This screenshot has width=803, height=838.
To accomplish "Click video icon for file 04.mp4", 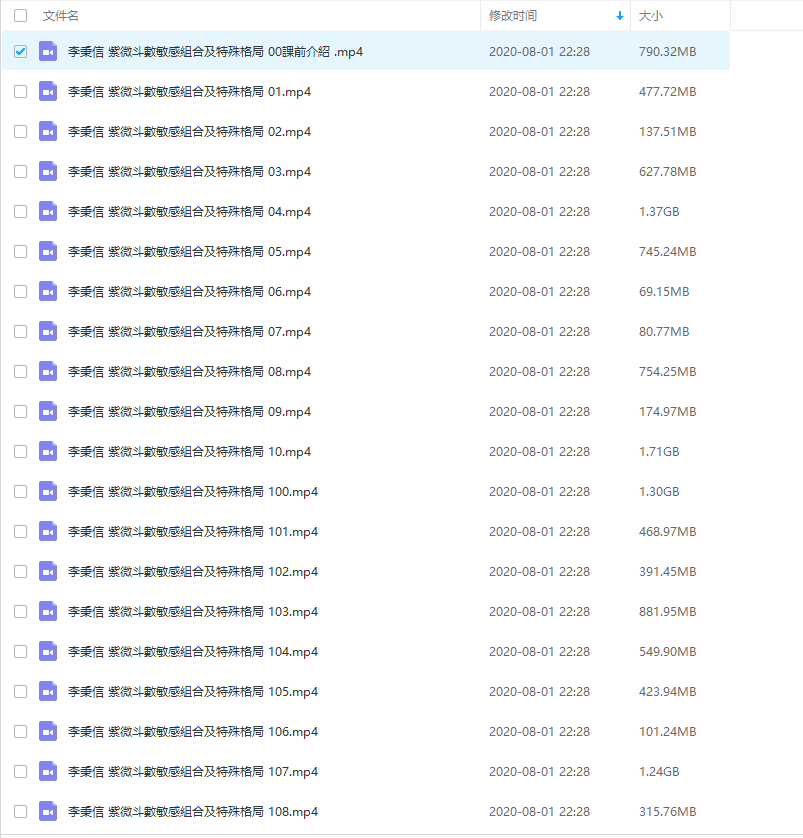I will 48,212.
